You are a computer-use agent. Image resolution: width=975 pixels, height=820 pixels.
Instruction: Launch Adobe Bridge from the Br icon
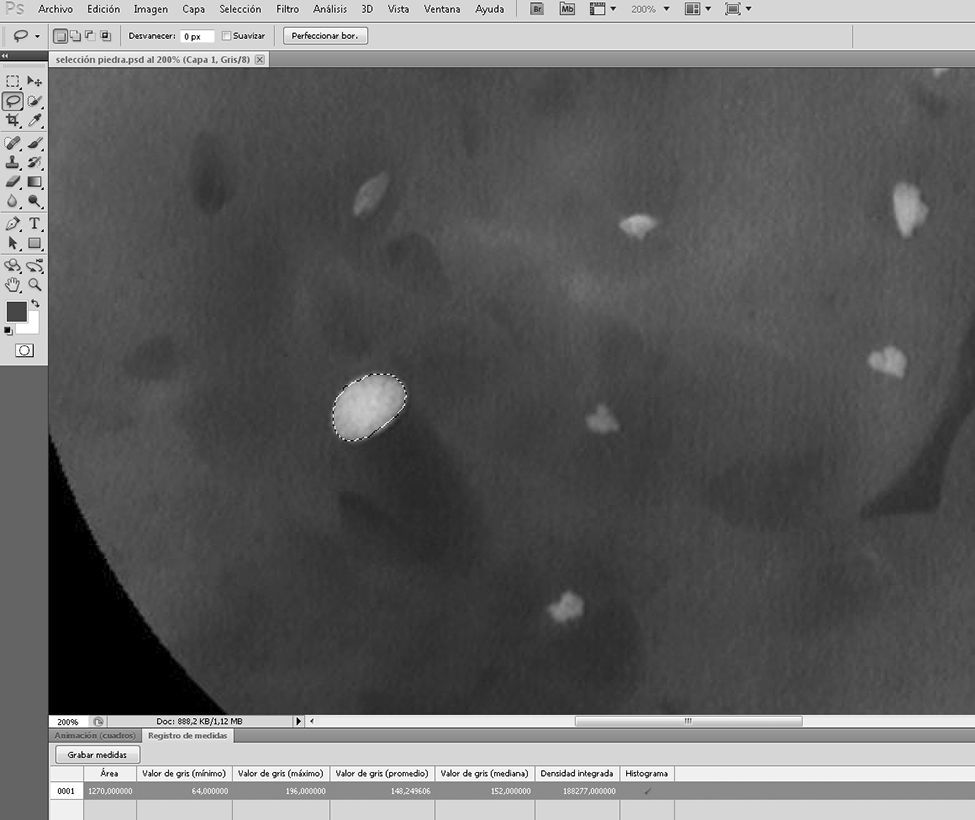tap(537, 9)
